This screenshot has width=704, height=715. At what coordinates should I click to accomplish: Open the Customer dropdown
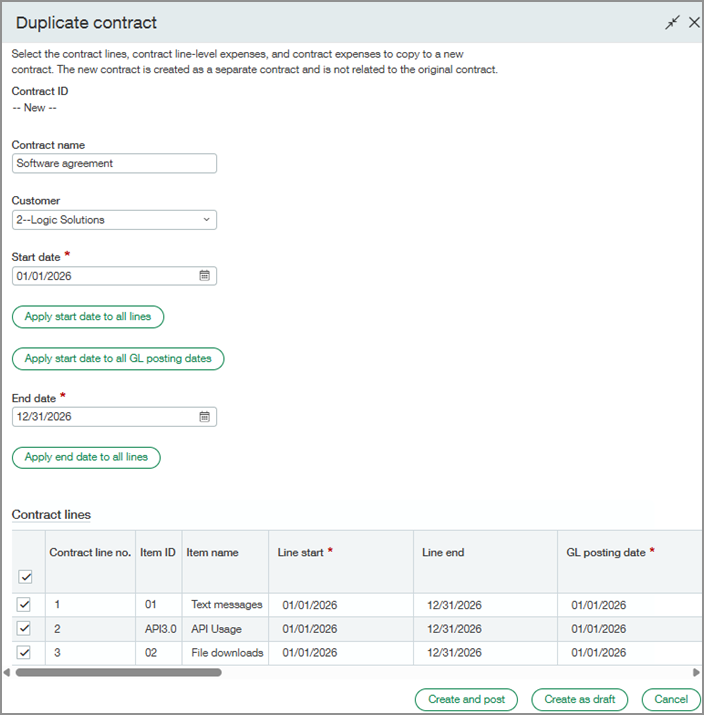(x=114, y=220)
